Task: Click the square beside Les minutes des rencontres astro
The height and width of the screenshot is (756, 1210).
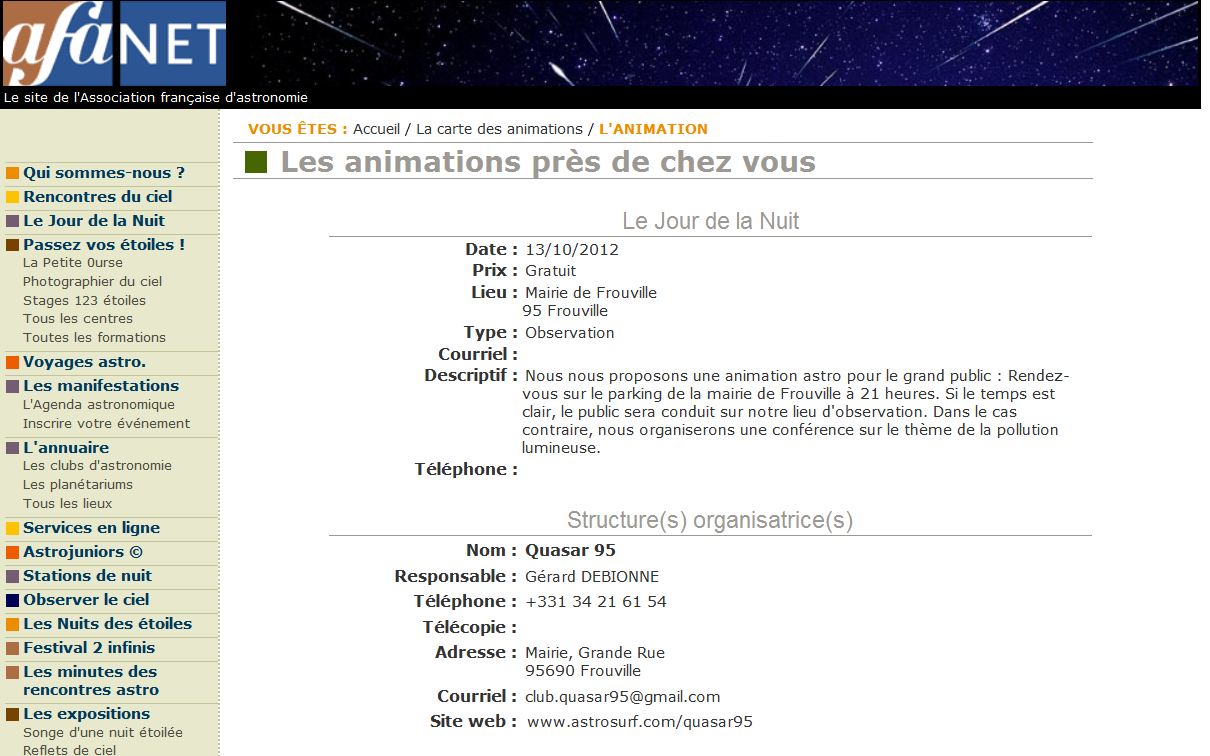Action: (x=13, y=672)
